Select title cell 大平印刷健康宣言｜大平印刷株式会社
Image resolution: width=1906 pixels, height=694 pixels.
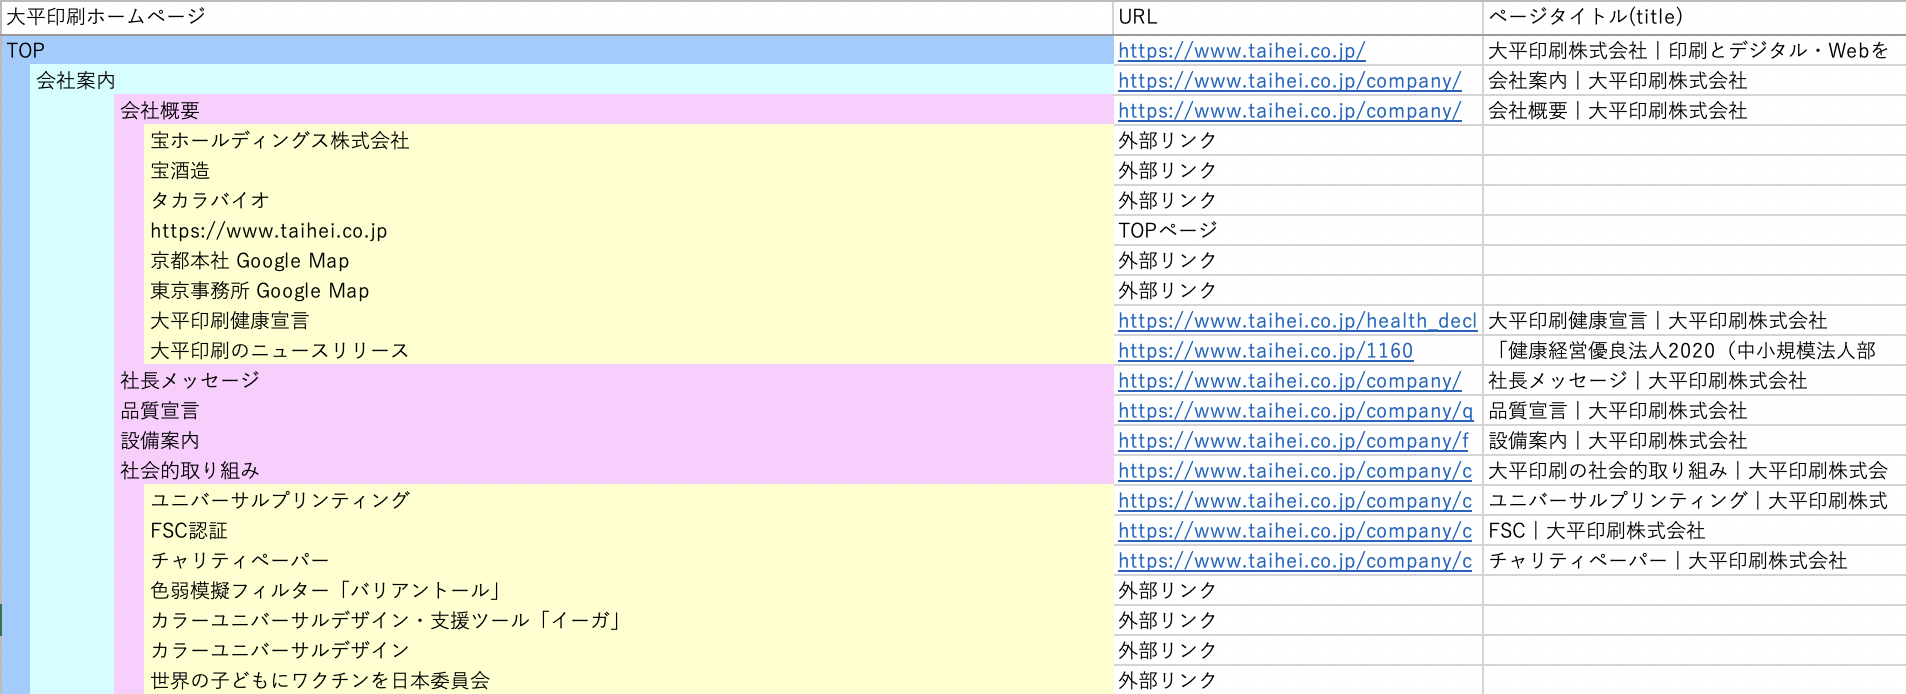(1694, 320)
